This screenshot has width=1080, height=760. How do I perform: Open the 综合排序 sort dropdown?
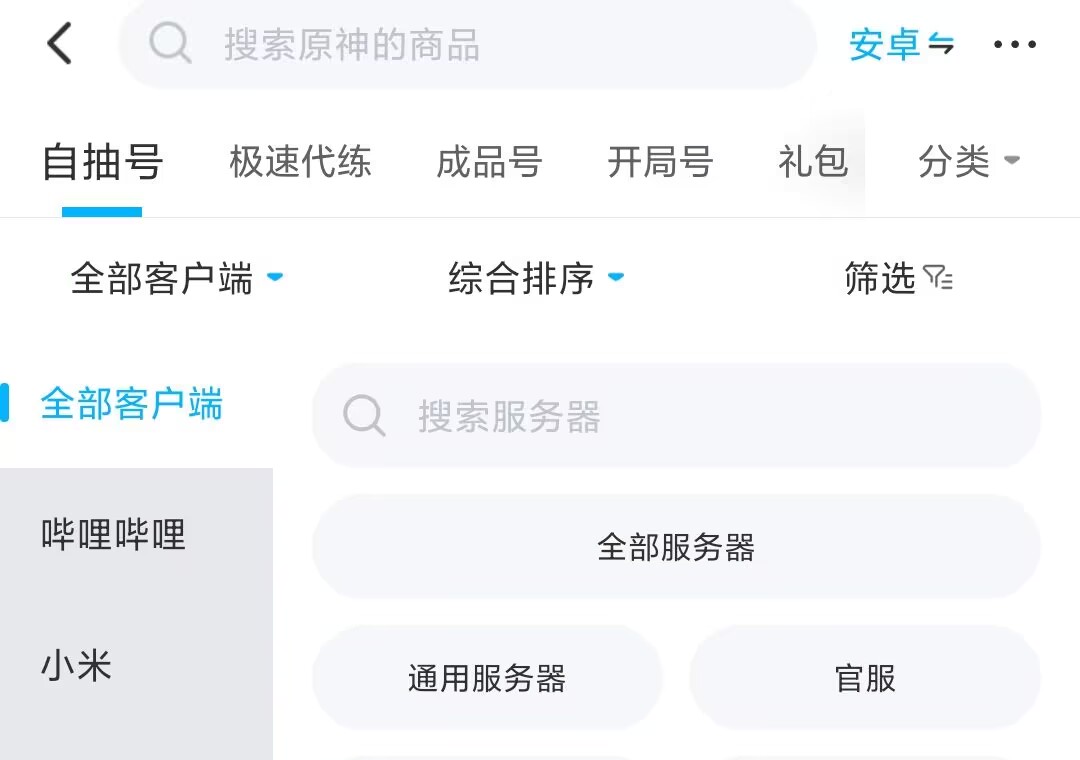[536, 278]
